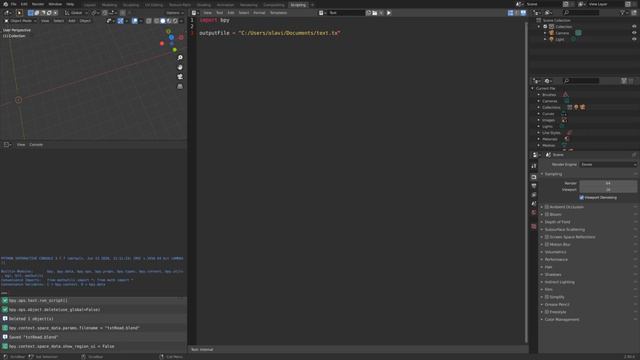Open the Global transform orientation dropdown

[x=76, y=13]
